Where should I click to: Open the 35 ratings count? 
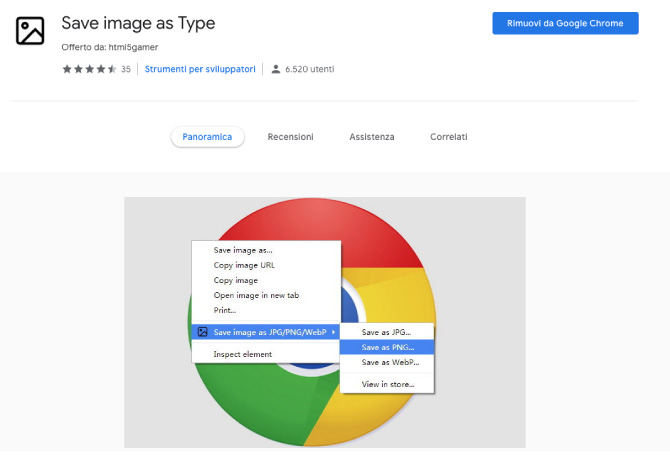point(126,69)
